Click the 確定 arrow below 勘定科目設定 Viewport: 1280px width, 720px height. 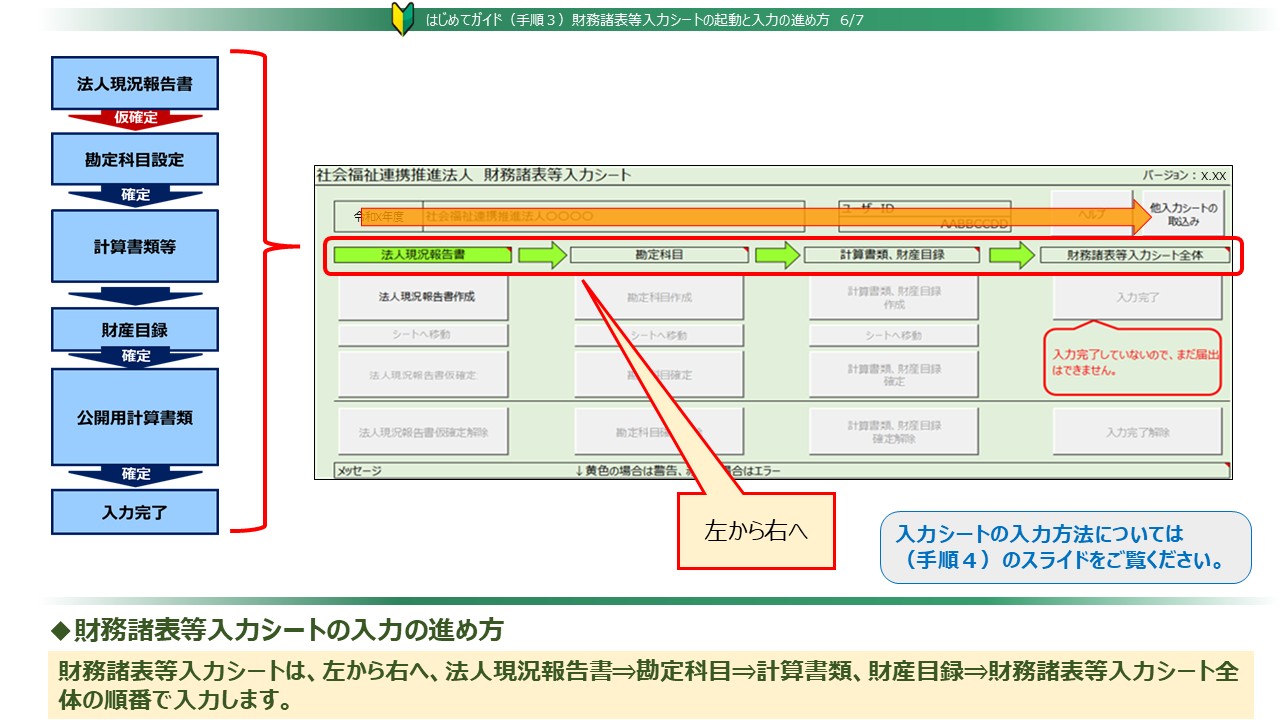(x=135, y=196)
